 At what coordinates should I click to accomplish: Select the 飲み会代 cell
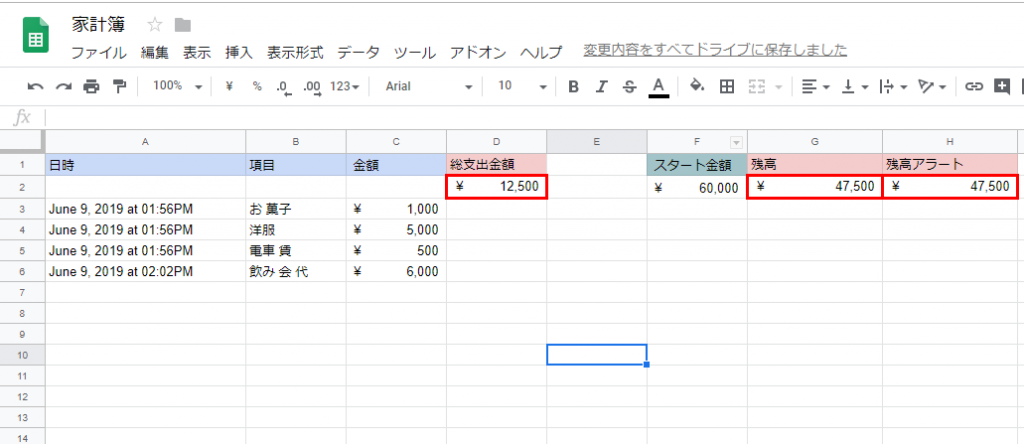[x=296, y=272]
